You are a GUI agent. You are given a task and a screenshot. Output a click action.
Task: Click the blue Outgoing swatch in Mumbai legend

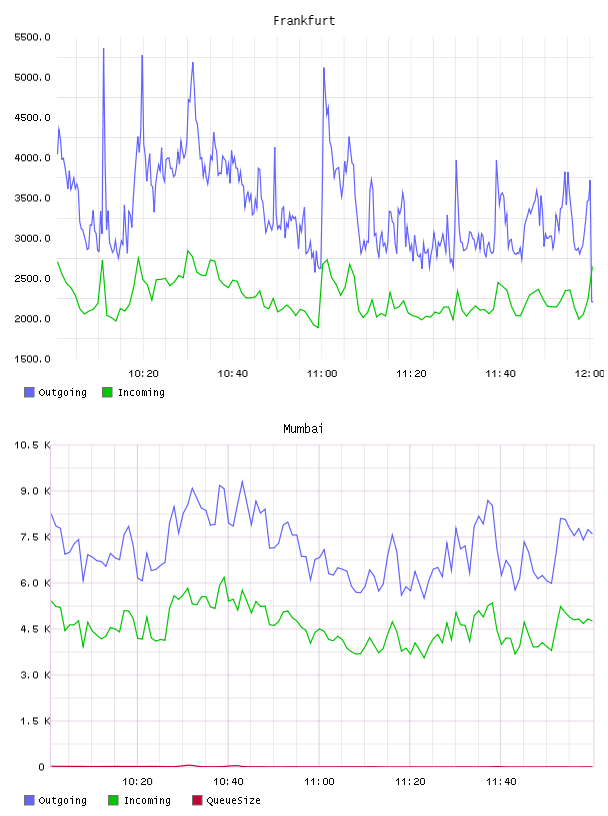pyautogui.click(x=29, y=800)
